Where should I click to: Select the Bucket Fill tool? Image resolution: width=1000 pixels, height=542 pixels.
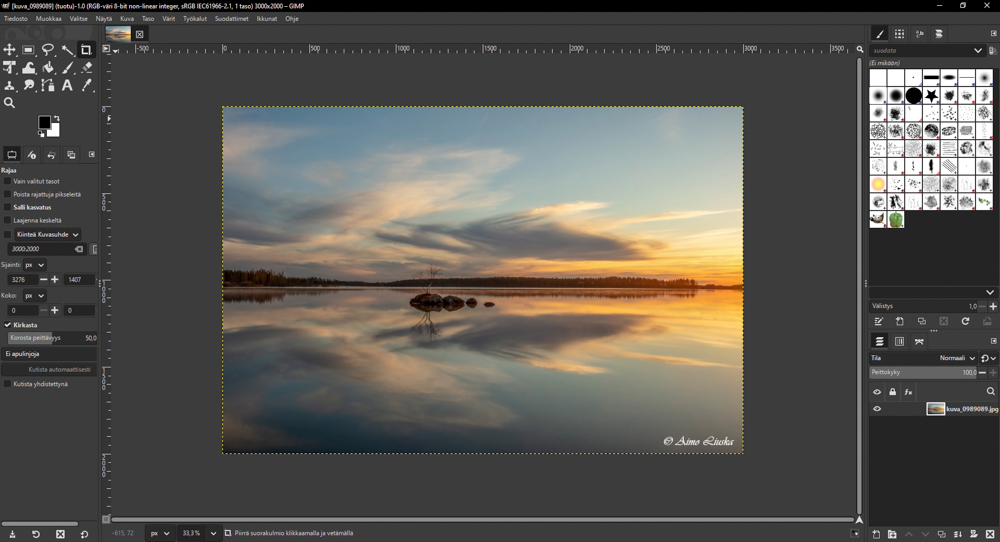click(x=48, y=68)
